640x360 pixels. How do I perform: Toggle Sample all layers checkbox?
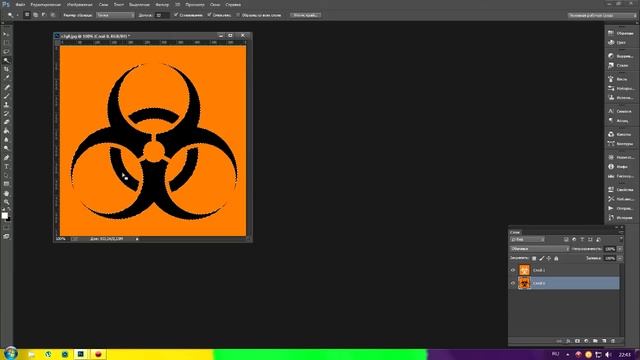(x=238, y=15)
